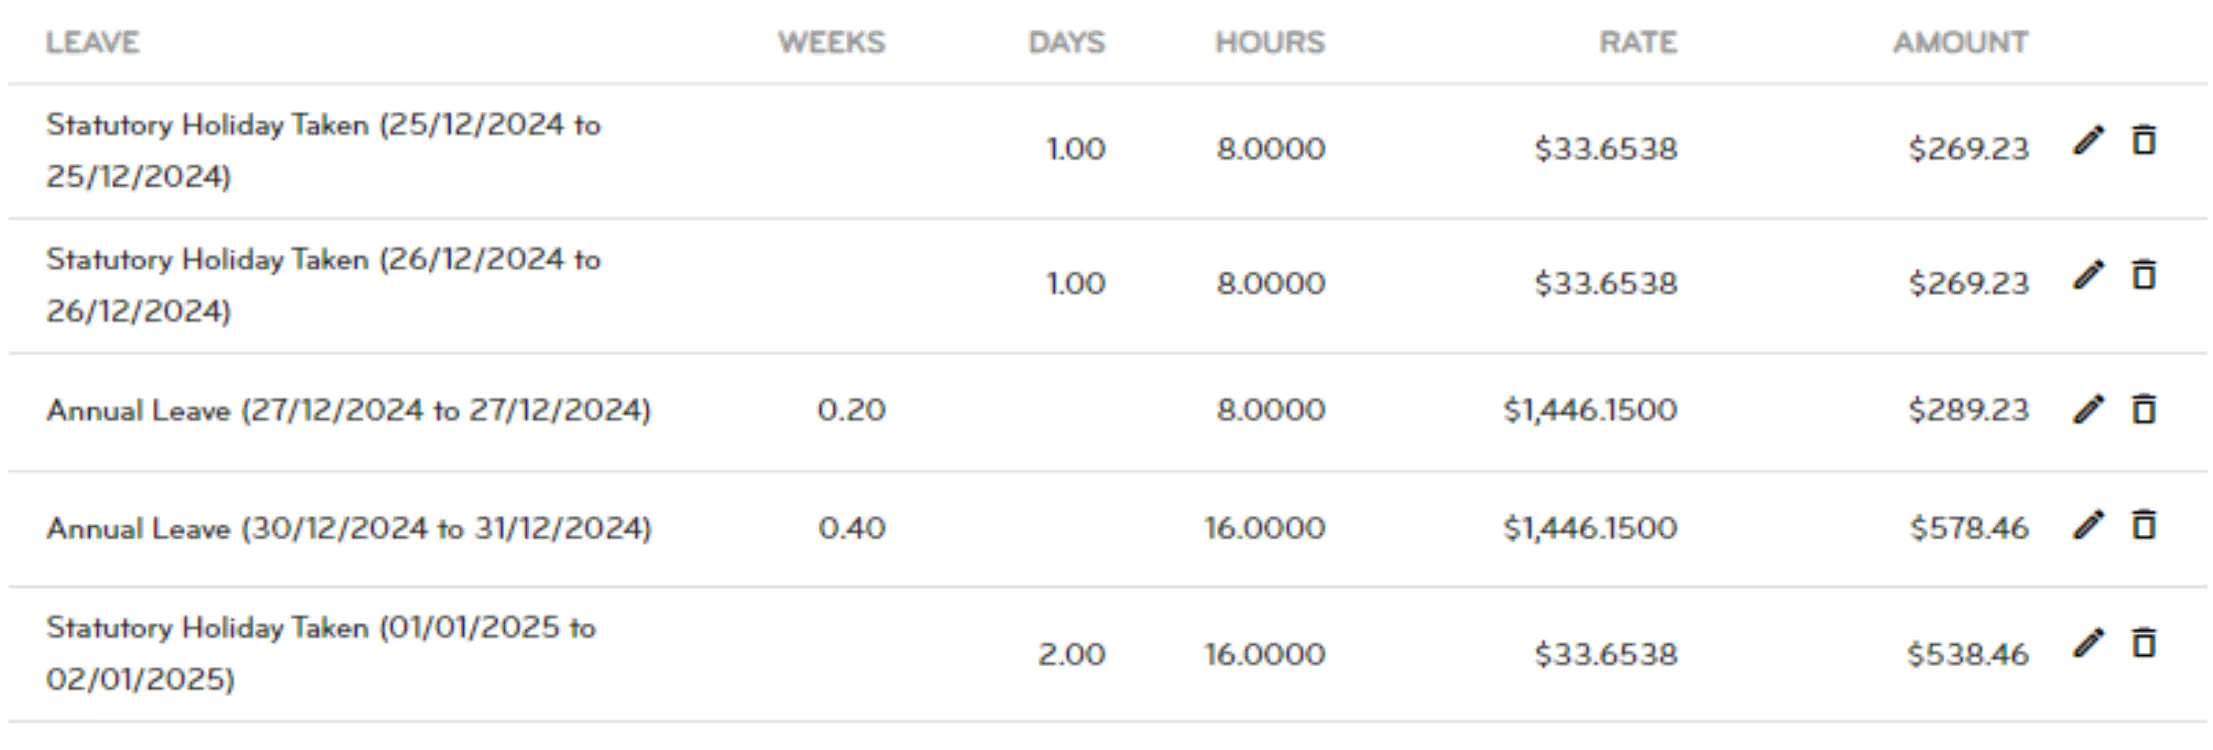The width and height of the screenshot is (2213, 750).
Task: Click the AMOUNT column header
Action: coord(1961,42)
